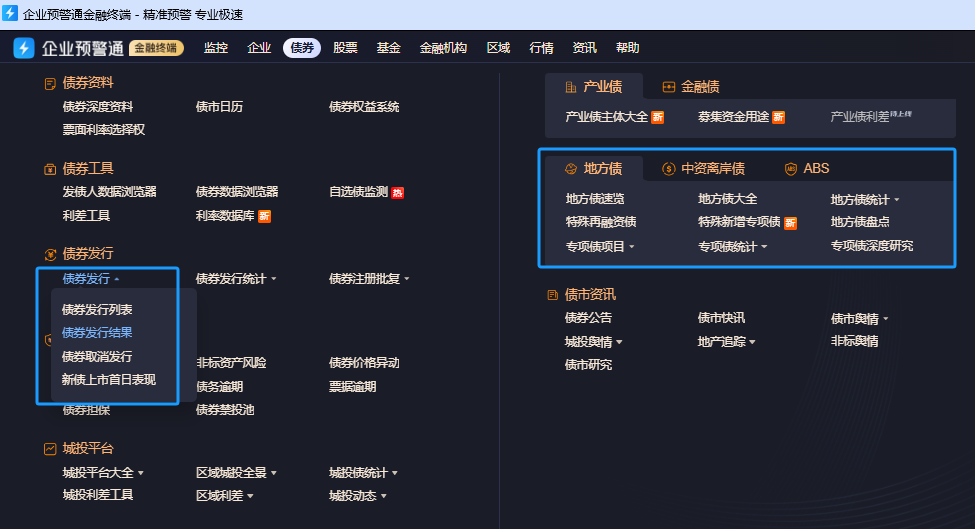Select 债券发行列表 from the submenu

97,310
